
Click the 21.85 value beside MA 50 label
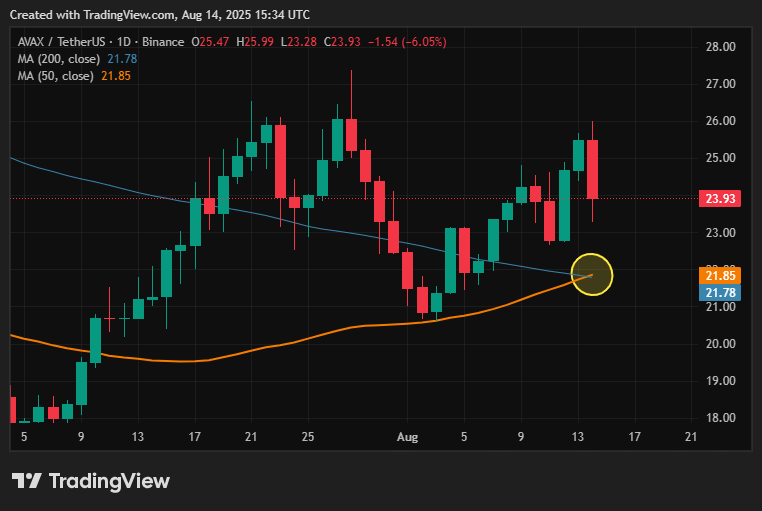116,76
